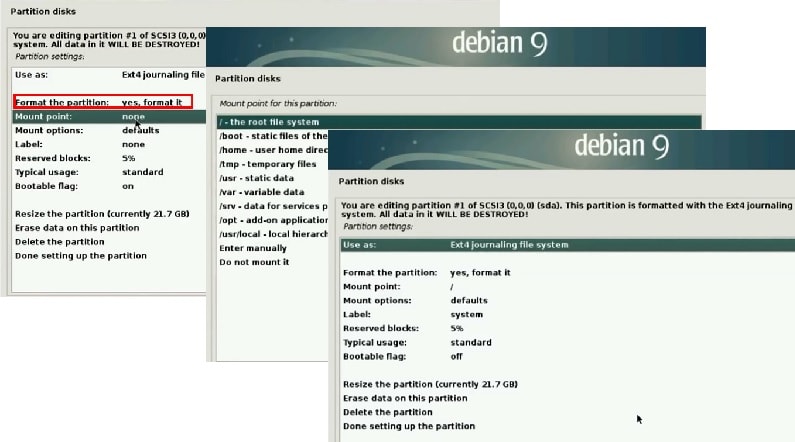Select 'Format the partition' row in front window
The image size is (795, 442).
(568, 273)
